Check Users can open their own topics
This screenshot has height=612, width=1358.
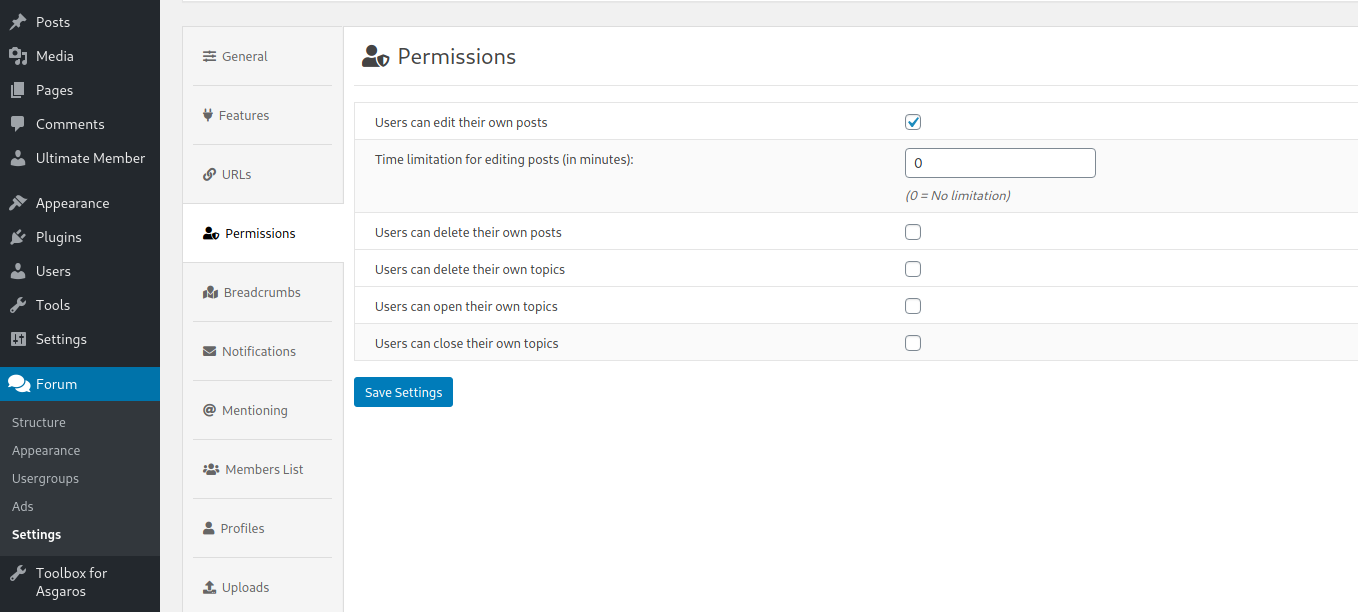coord(912,306)
